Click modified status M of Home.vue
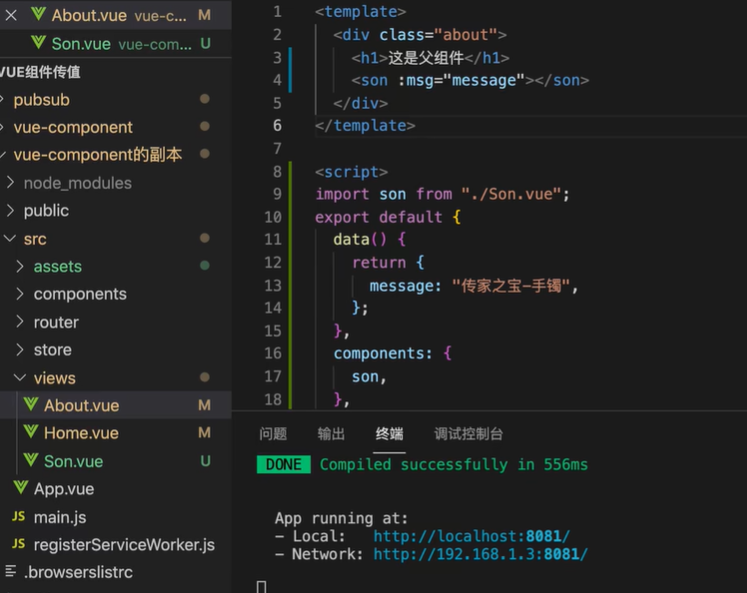This screenshot has height=593, width=747. pos(204,432)
